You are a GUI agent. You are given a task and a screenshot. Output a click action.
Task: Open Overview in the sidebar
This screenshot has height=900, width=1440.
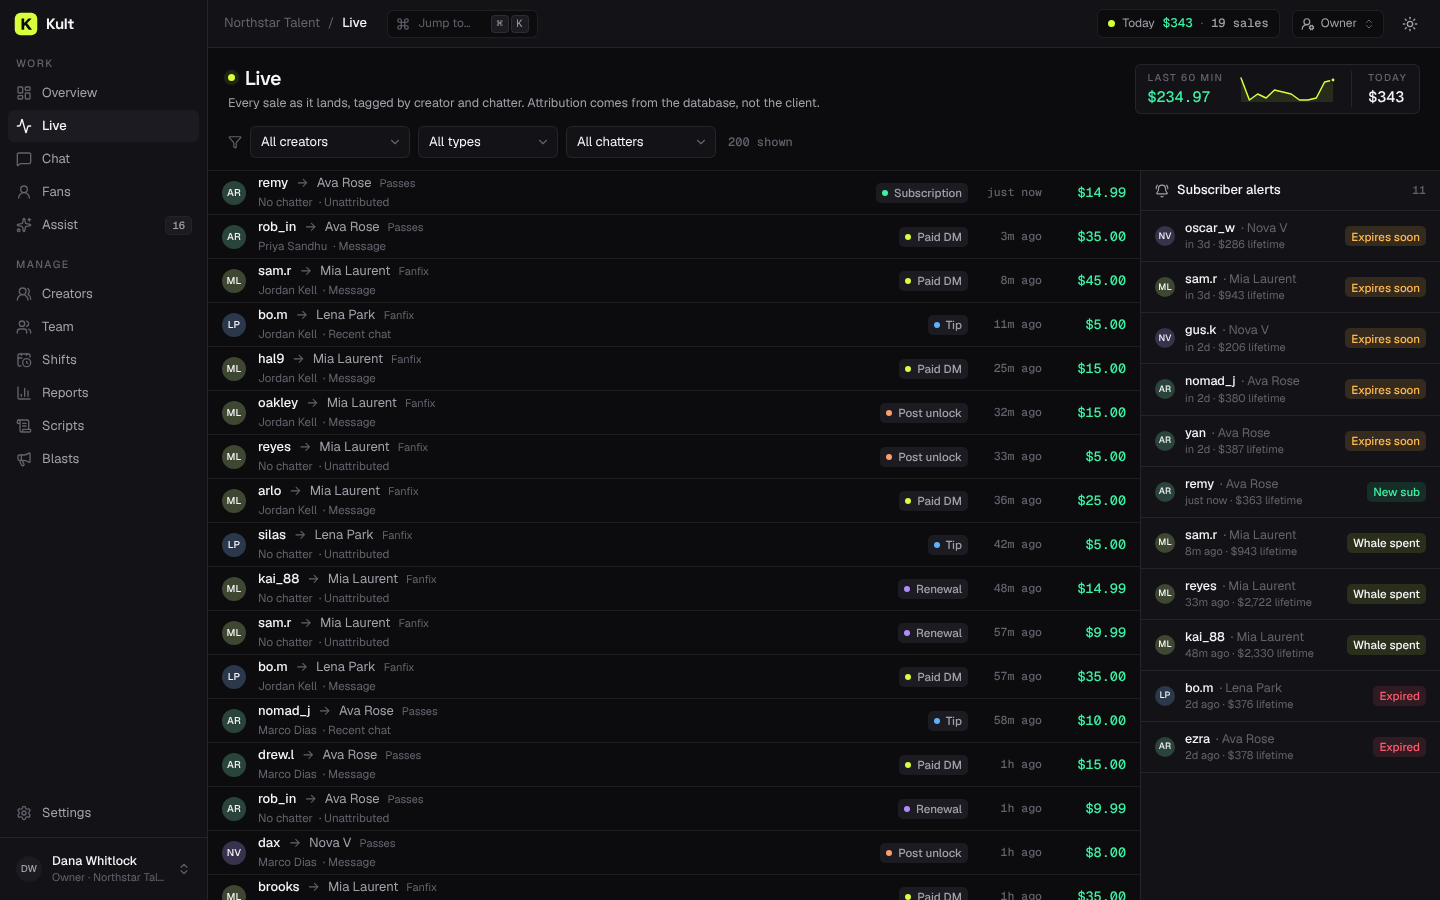104,93
